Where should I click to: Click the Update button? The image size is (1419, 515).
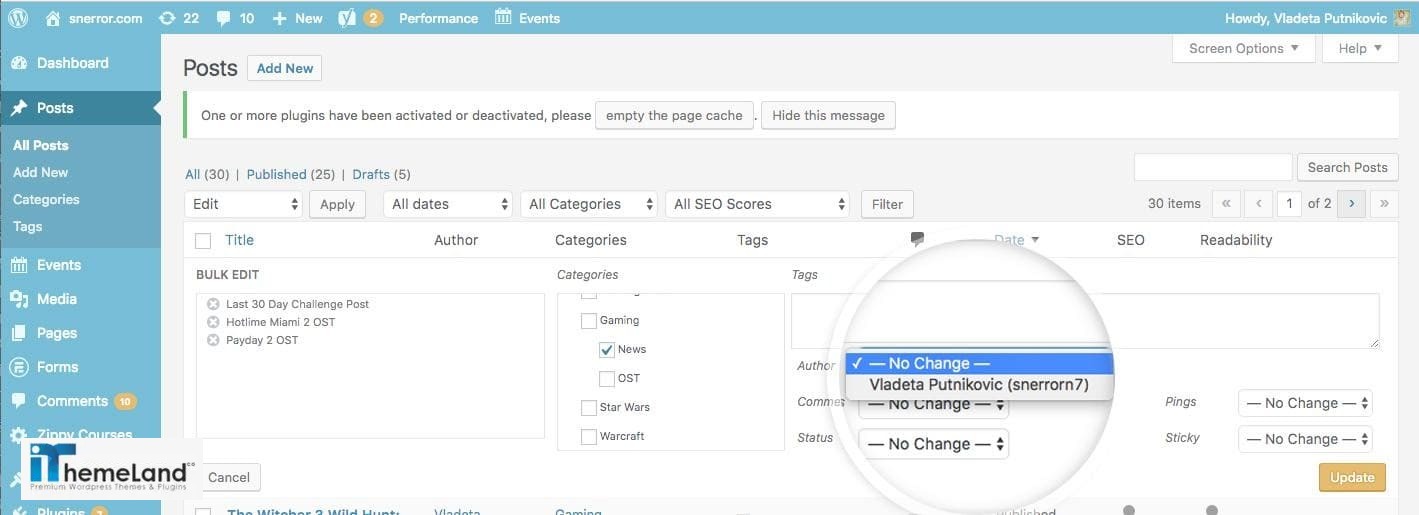(1352, 477)
